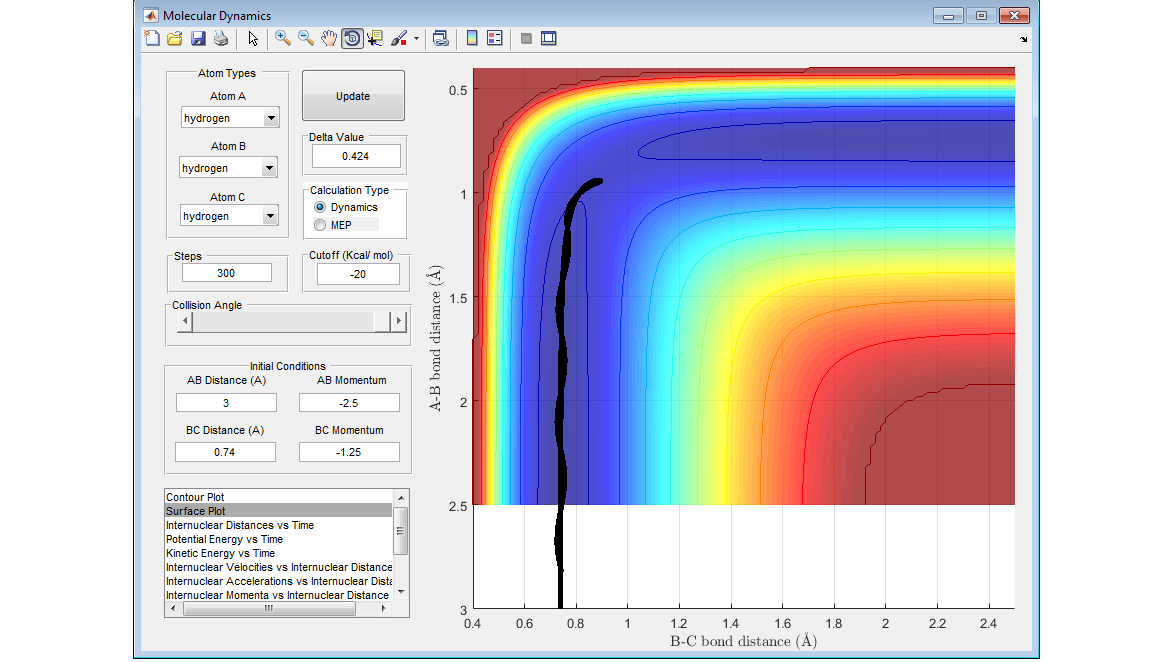Toggle the Rotate 3D tool
This screenshot has height=662, width=1152.
point(352,39)
